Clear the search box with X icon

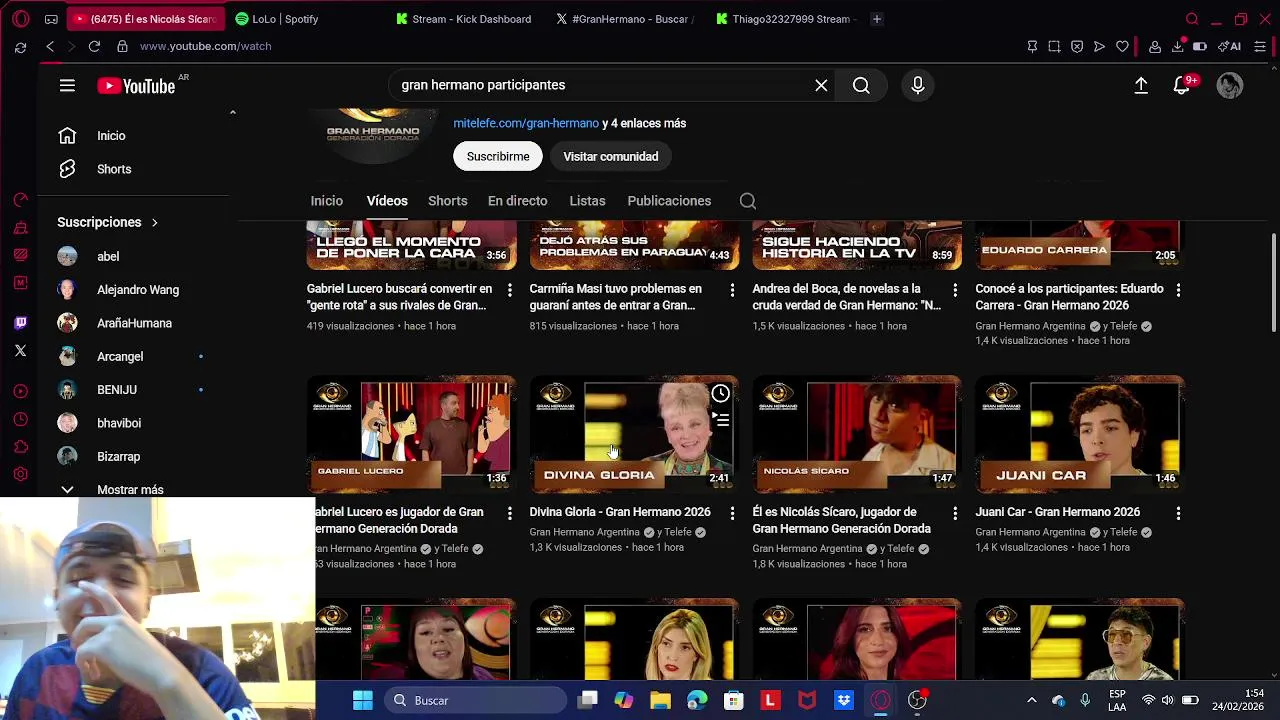click(821, 86)
